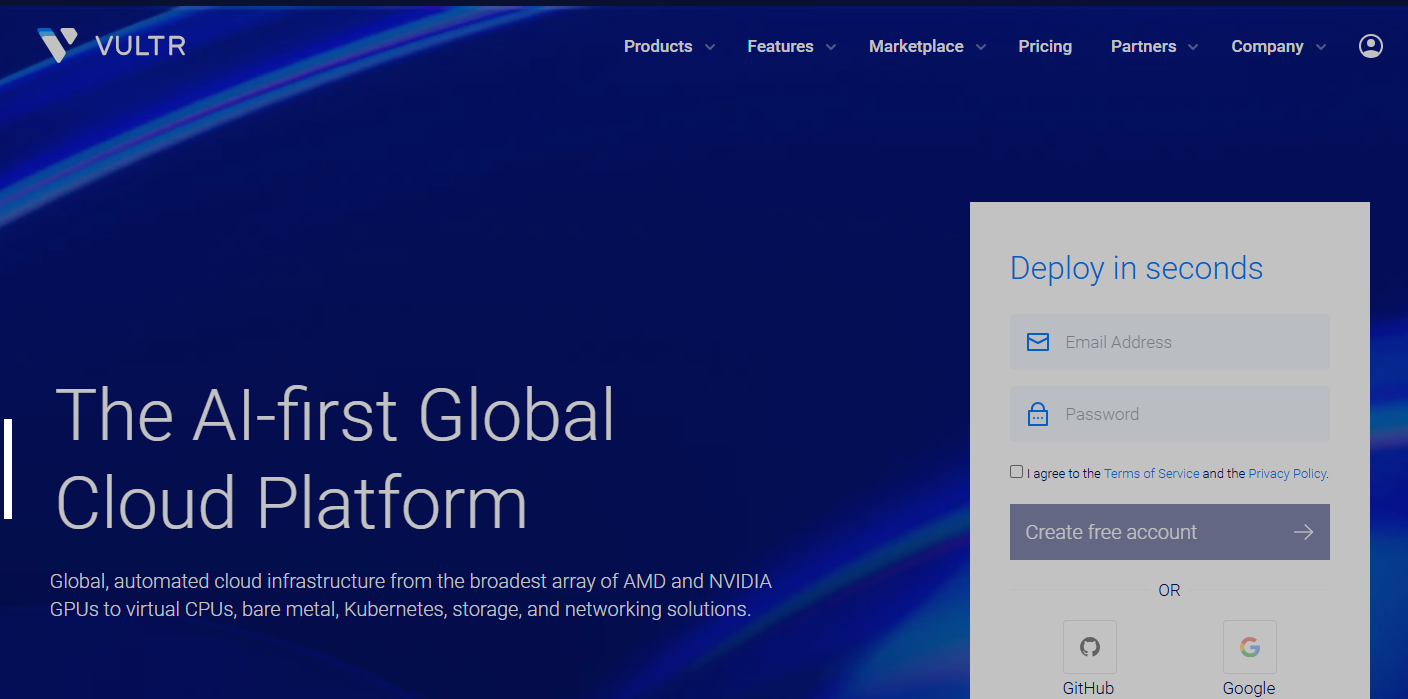This screenshot has height=699, width=1408.
Task: Check the Terms of Service agreement box
Action: [x=1016, y=472]
